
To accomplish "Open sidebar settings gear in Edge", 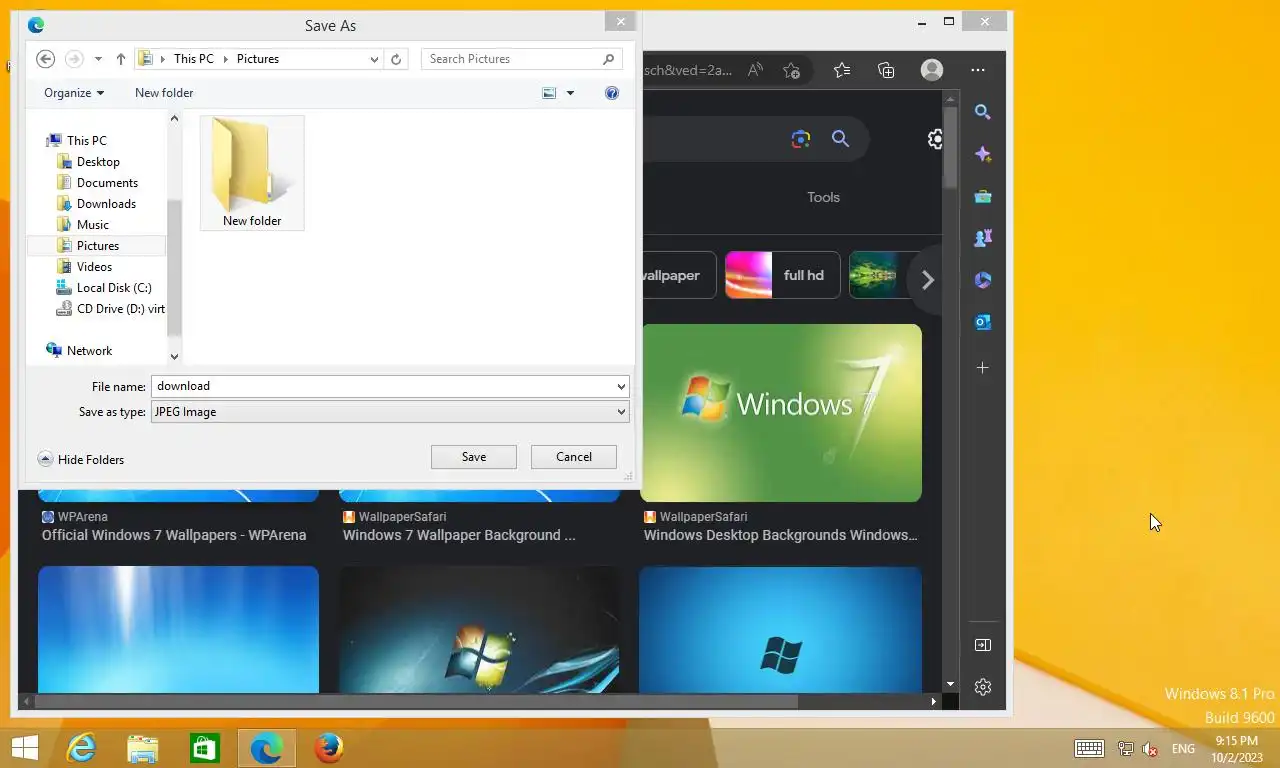I will pos(983,687).
